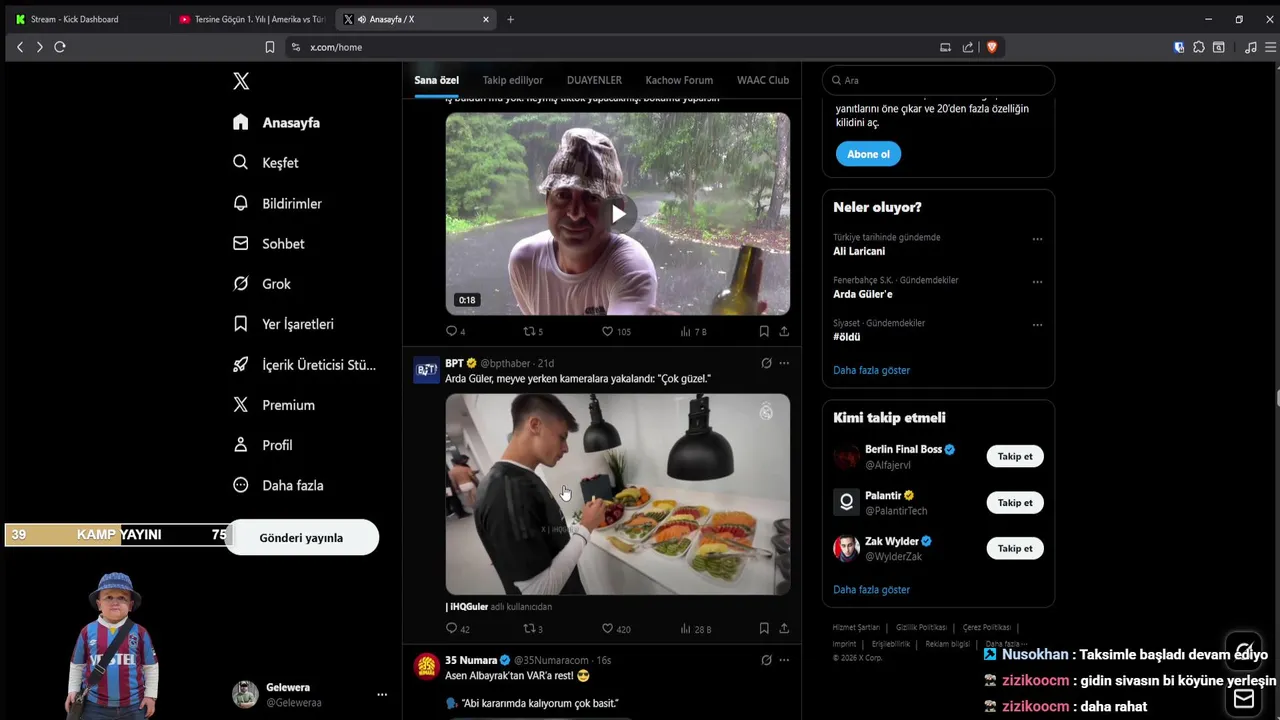Follow Zak Wylder

point(1015,548)
